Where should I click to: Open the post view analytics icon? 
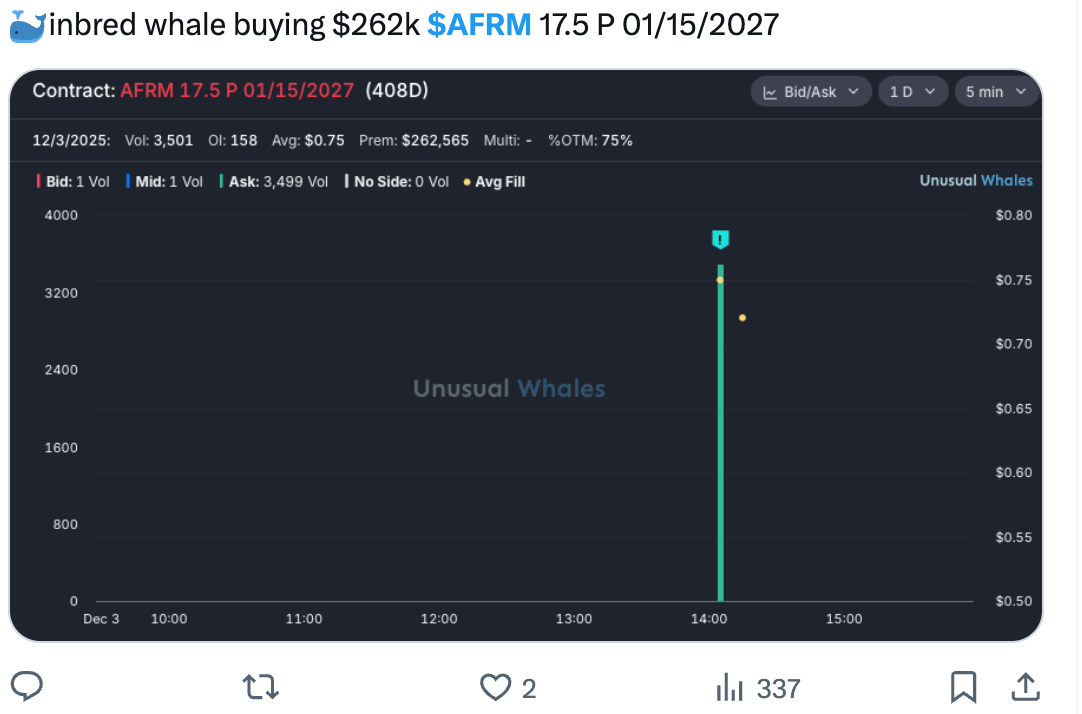[x=729, y=687]
